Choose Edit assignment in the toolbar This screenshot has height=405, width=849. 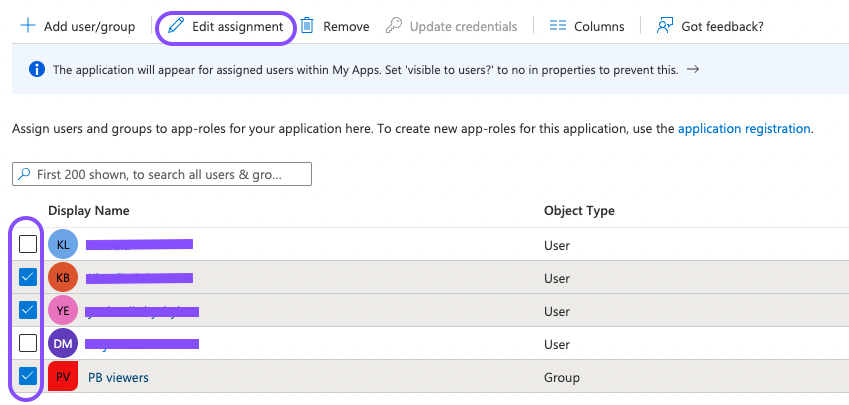tap(226, 26)
